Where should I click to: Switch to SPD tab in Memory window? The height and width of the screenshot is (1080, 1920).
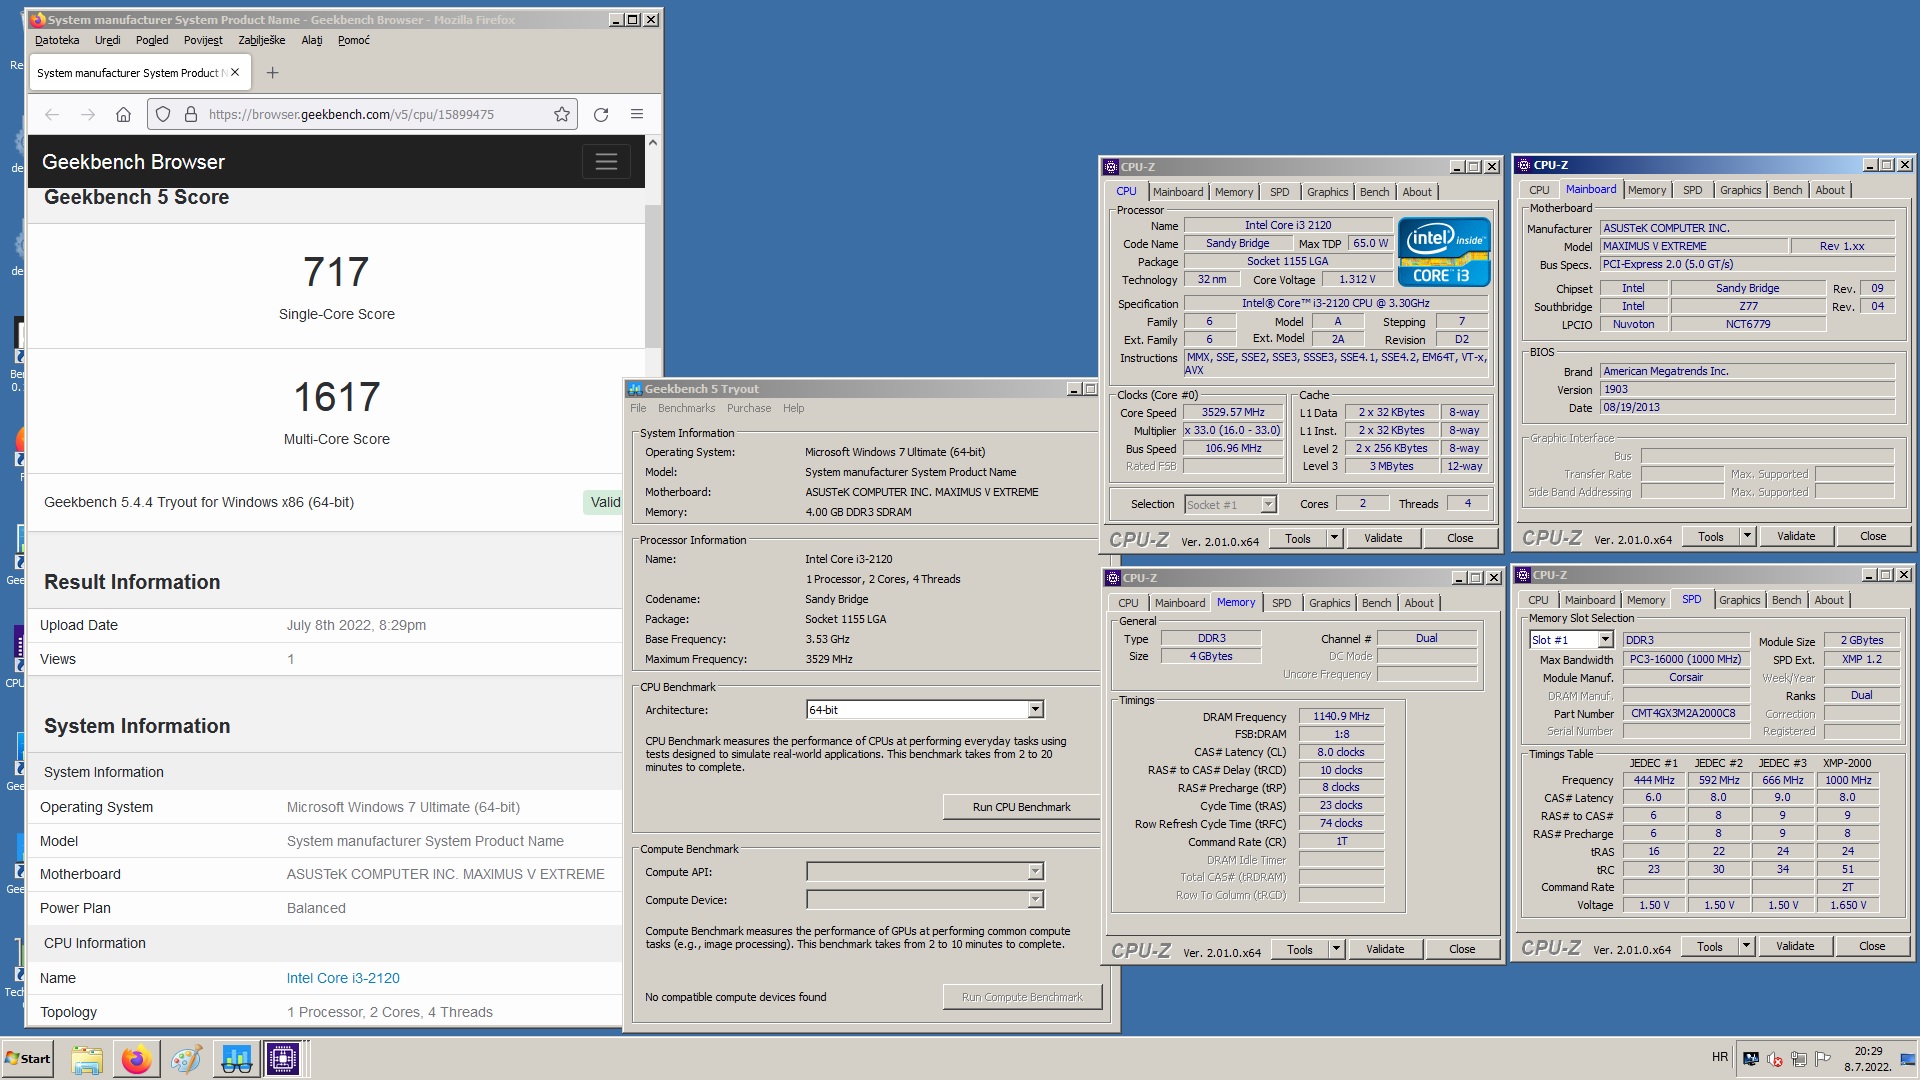click(1281, 603)
